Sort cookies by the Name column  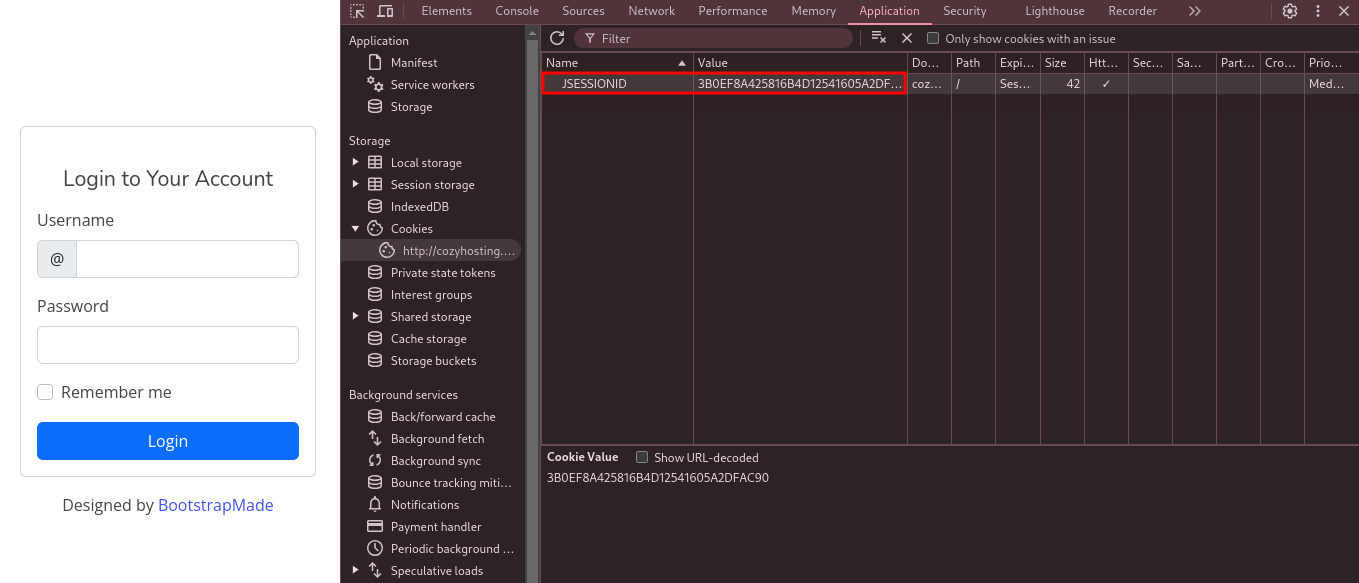[x=617, y=63]
